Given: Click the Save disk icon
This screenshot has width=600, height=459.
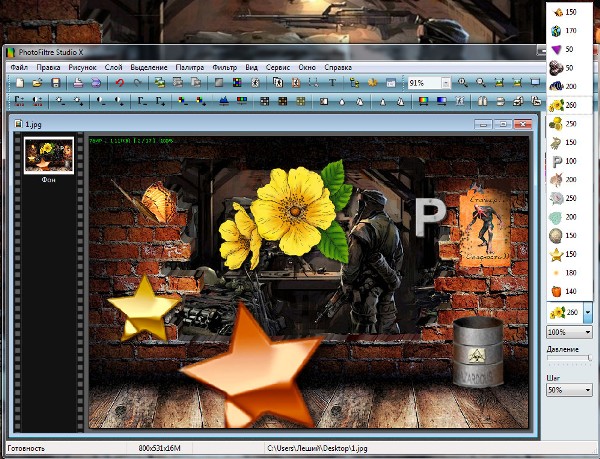Looking at the screenshot, I should tap(55, 82).
